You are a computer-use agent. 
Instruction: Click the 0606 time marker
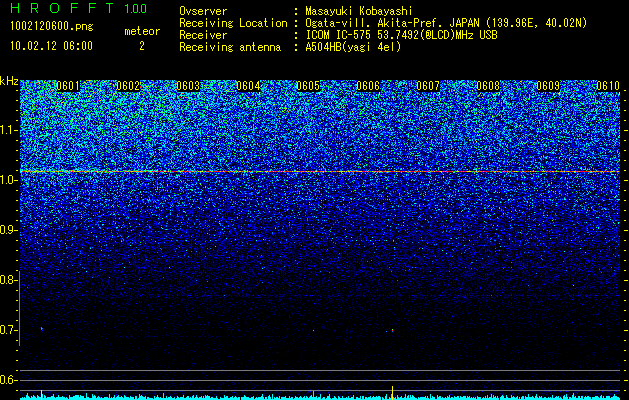(x=368, y=86)
